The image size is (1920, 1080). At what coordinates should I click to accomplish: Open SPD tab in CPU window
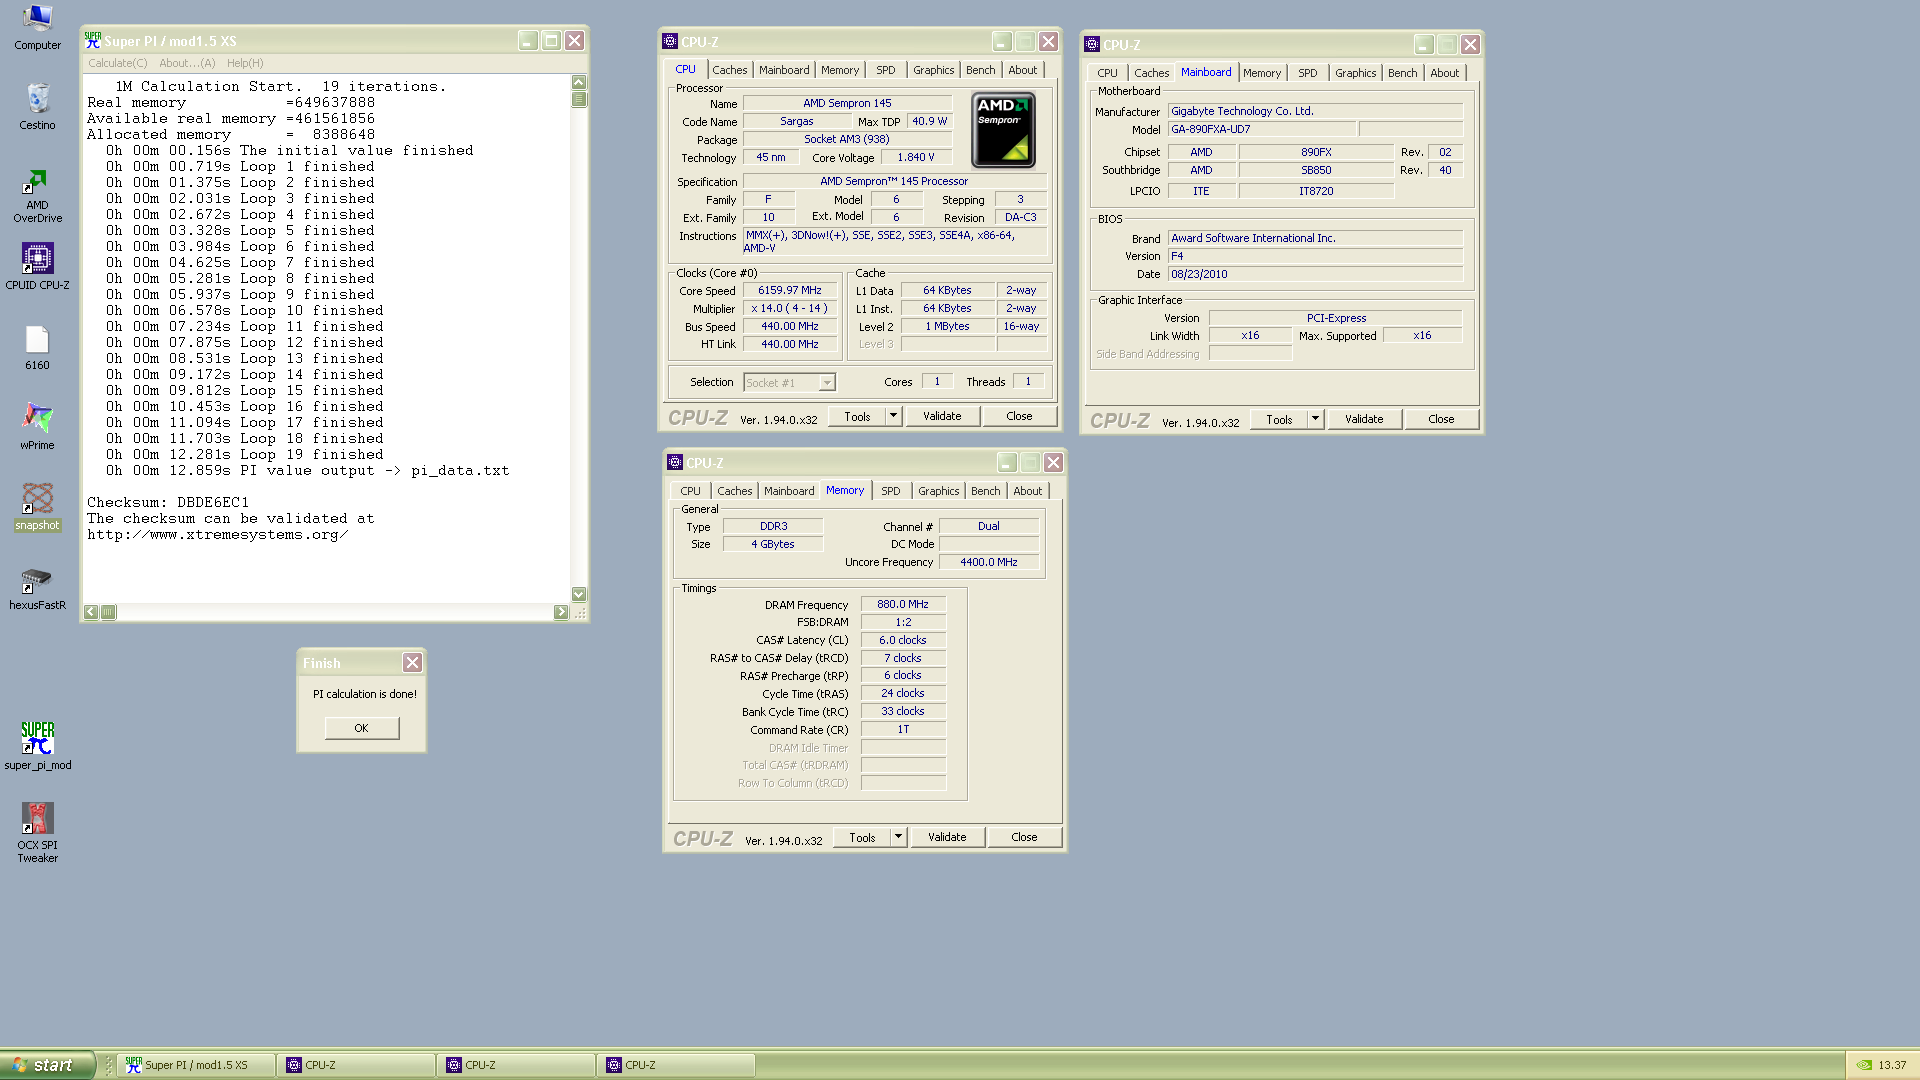click(886, 70)
